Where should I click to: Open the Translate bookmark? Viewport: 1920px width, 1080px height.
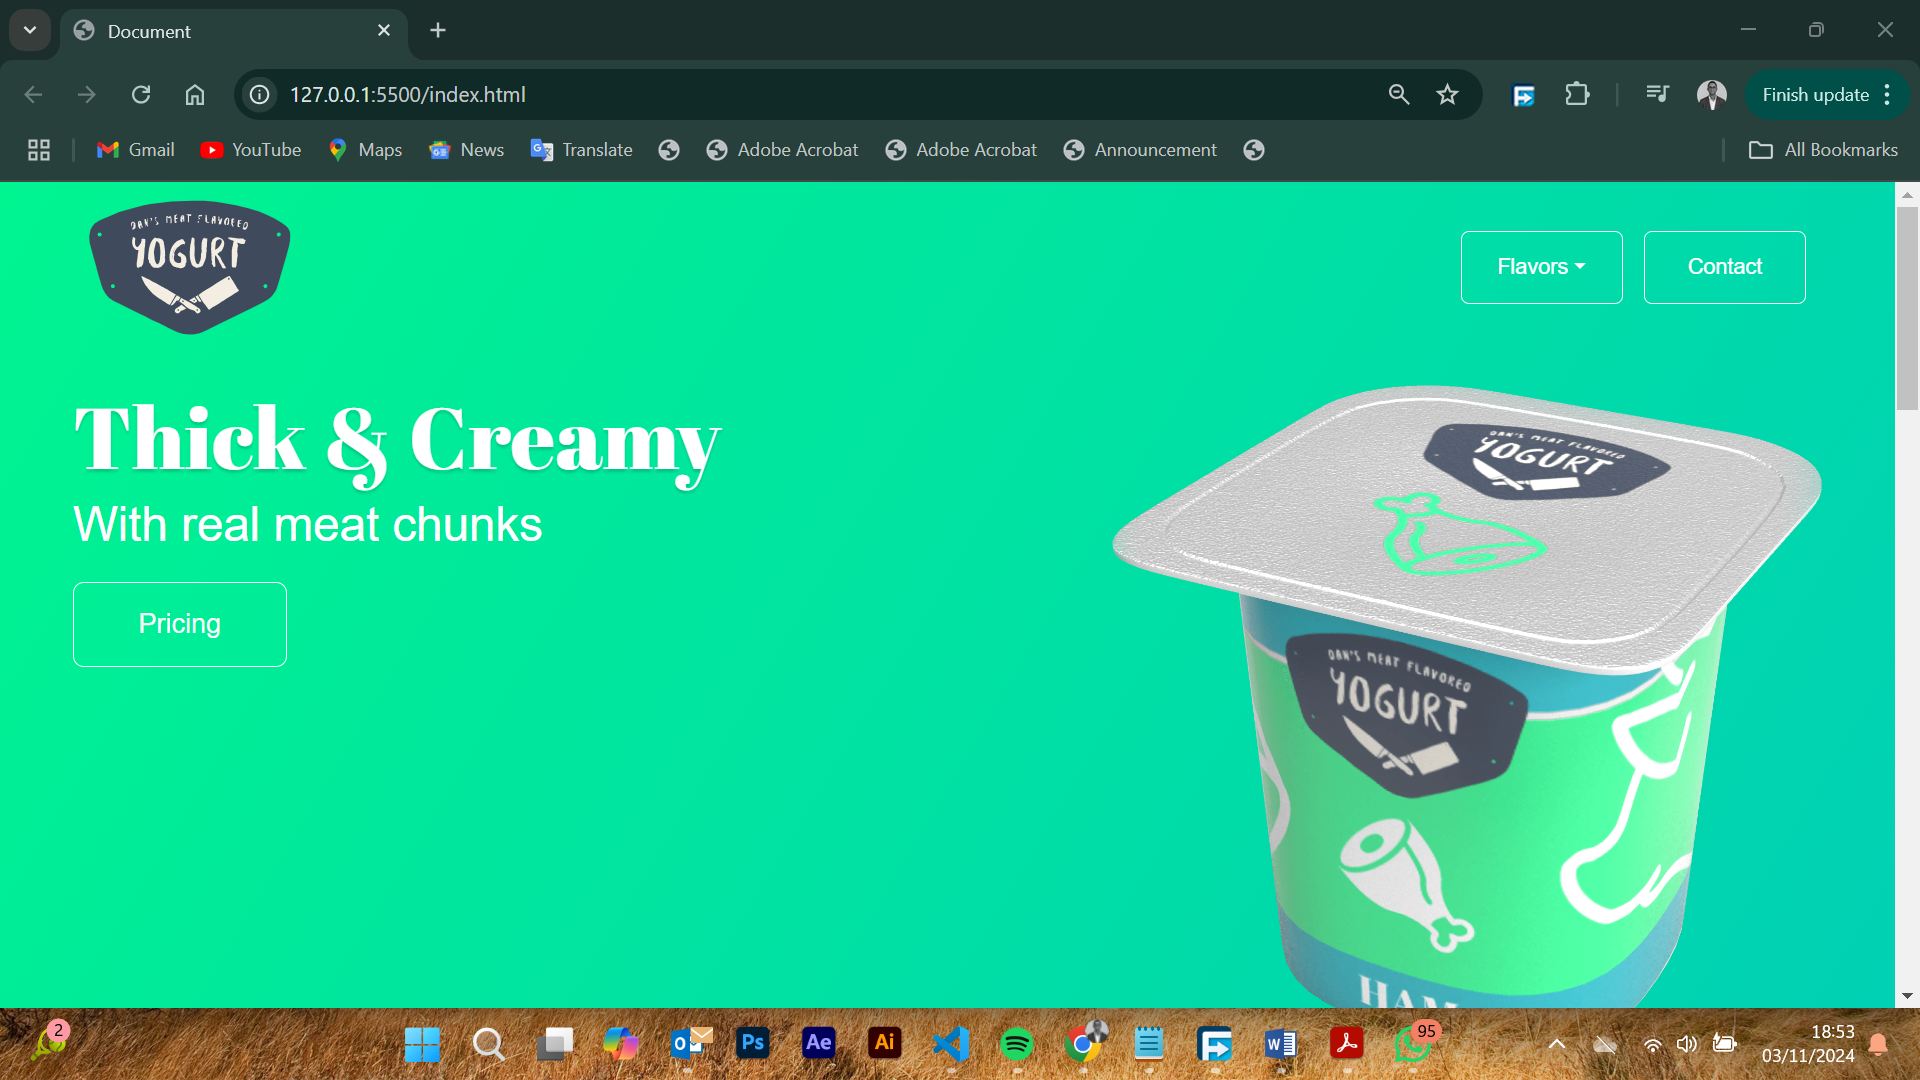pyautogui.click(x=582, y=150)
